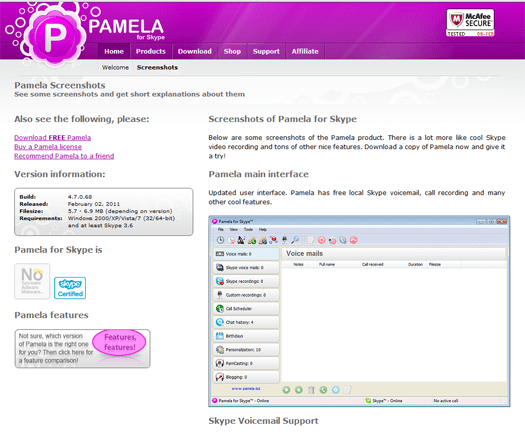Switch to the Welcome sub-tab

tap(116, 67)
